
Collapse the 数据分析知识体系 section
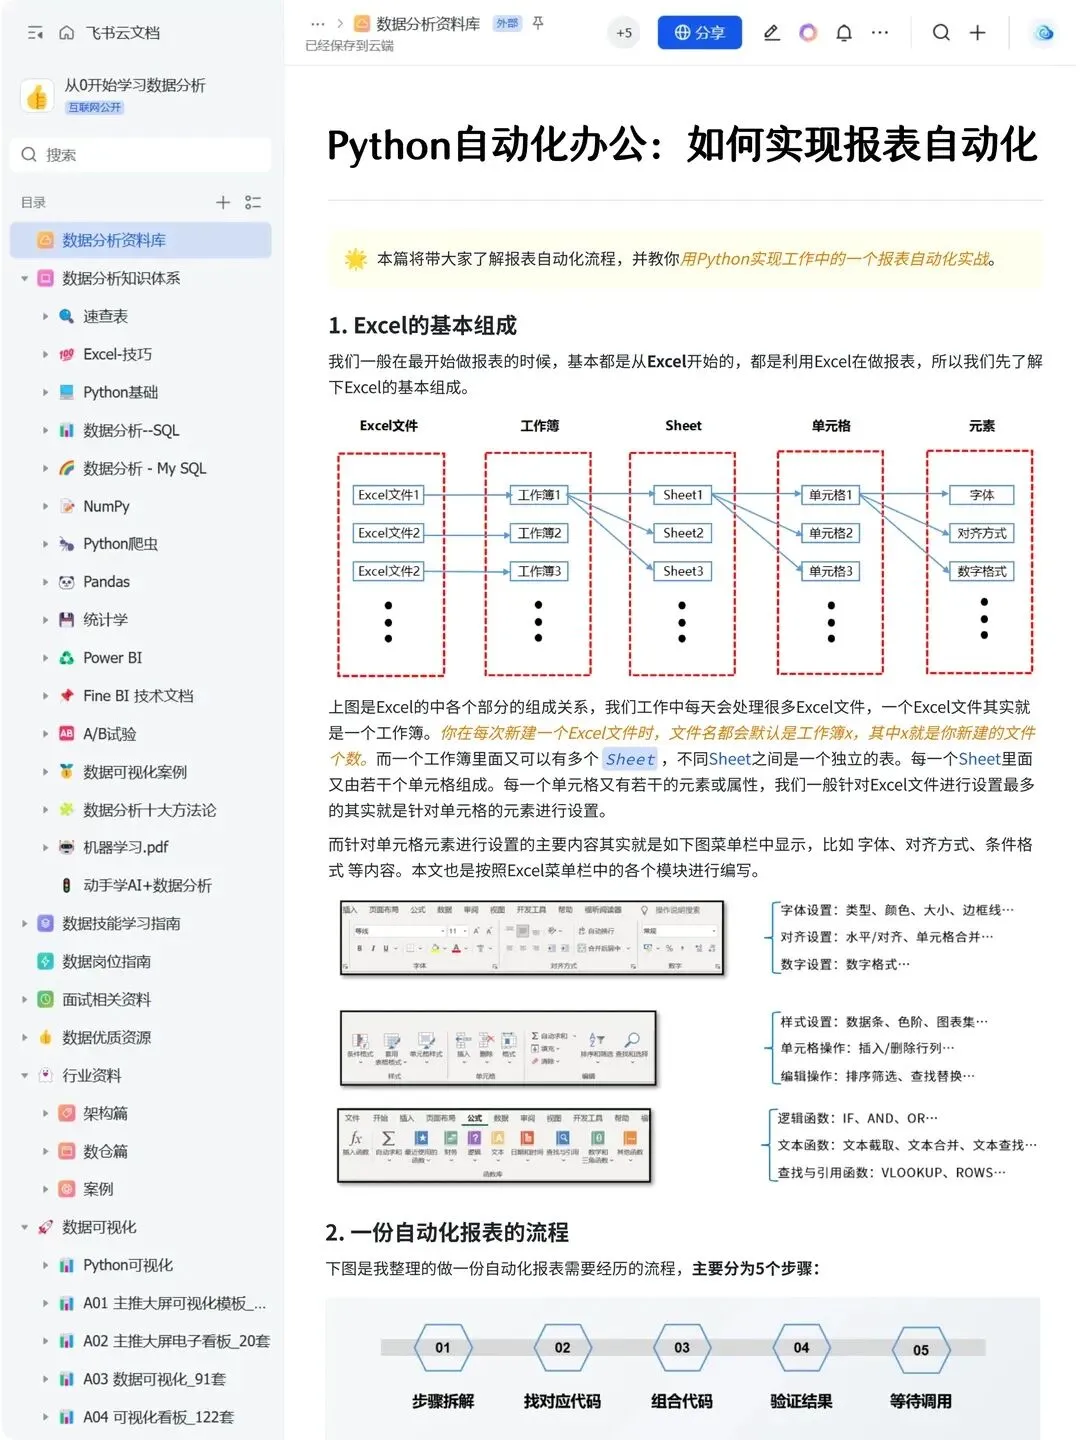[25, 278]
